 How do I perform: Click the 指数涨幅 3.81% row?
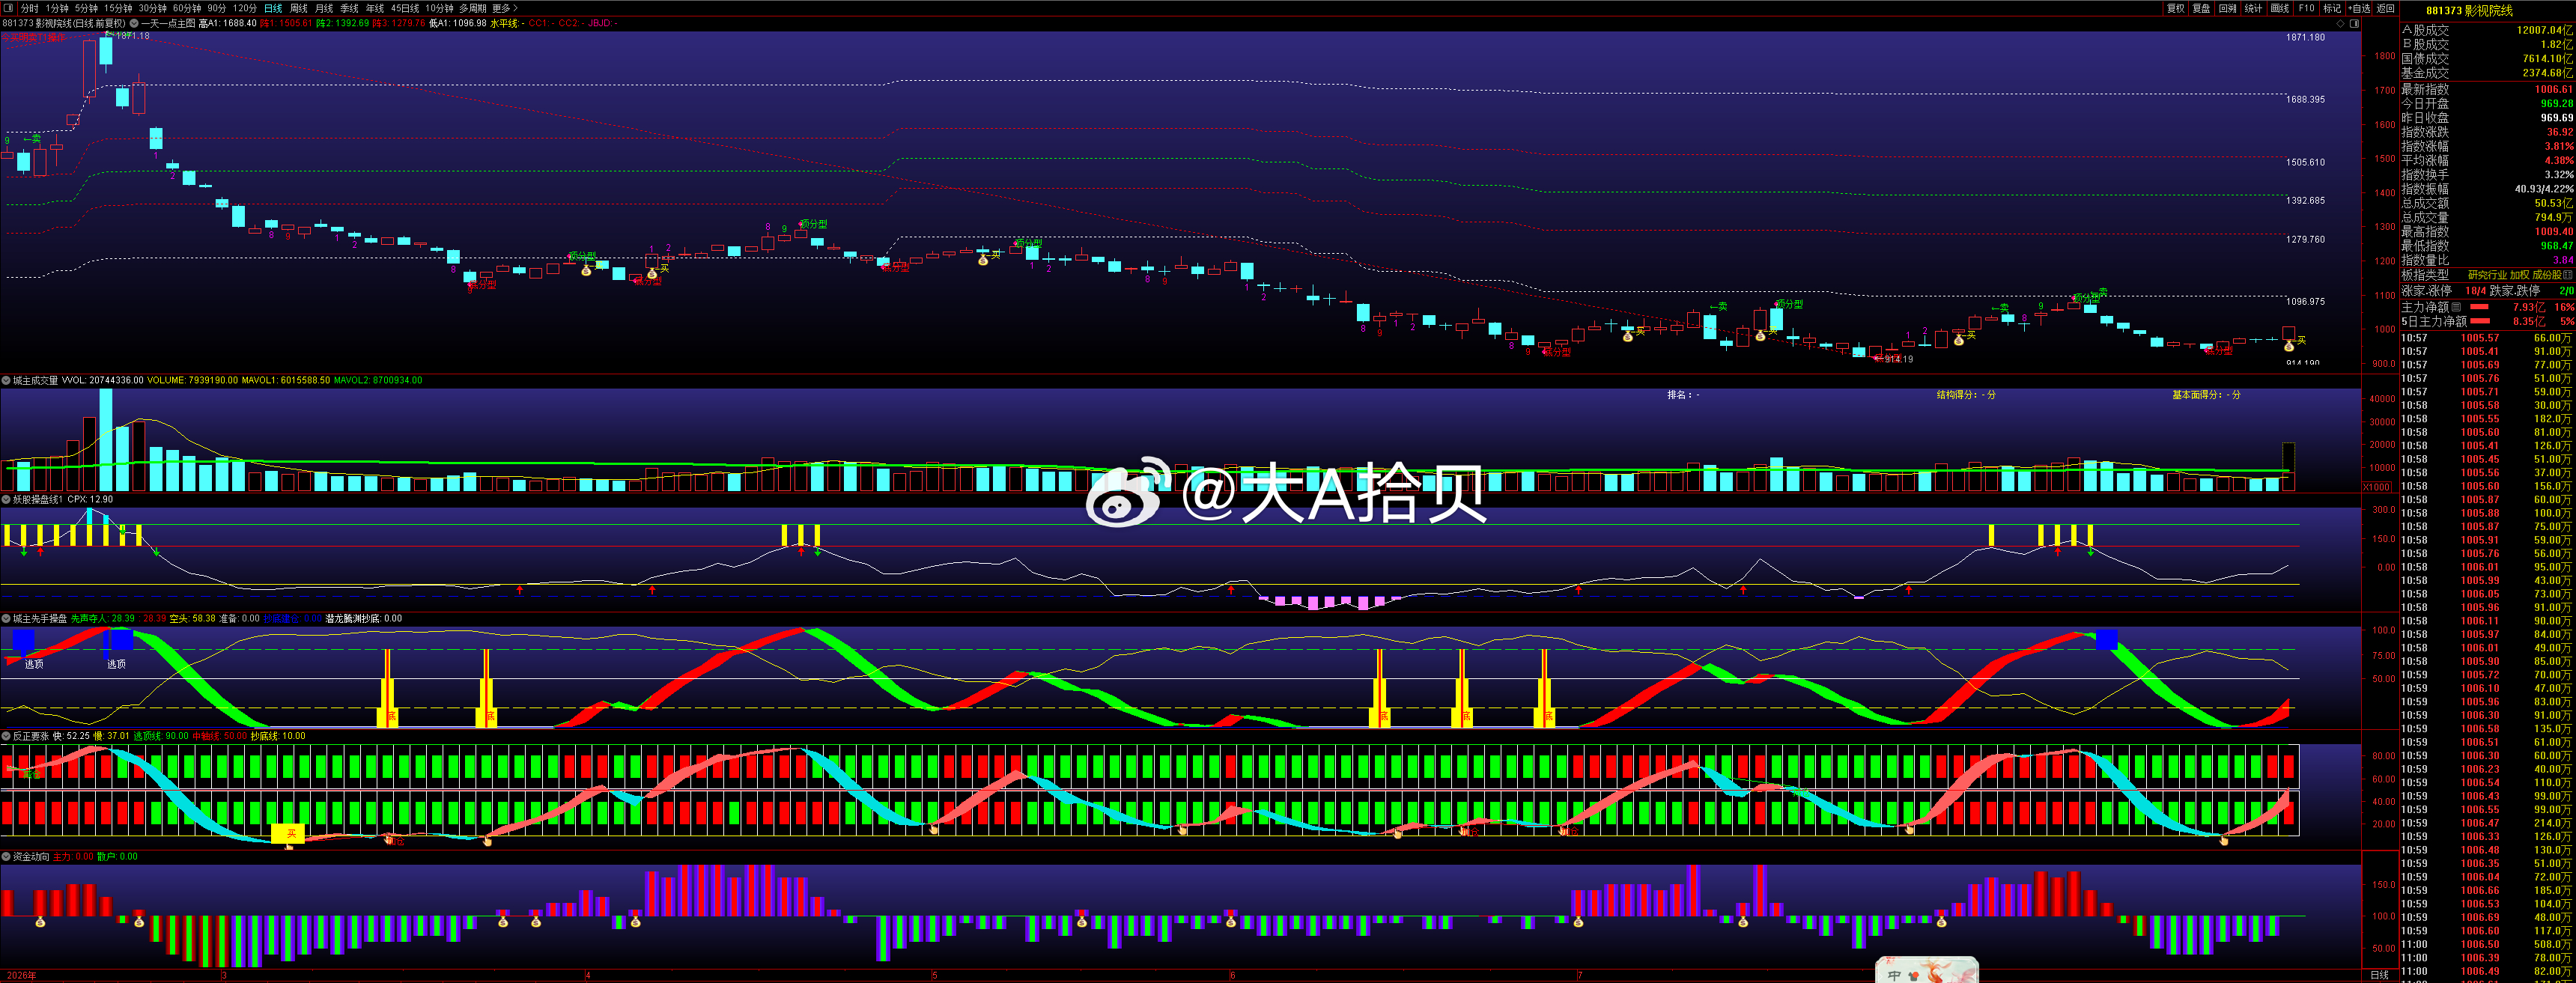click(2487, 146)
